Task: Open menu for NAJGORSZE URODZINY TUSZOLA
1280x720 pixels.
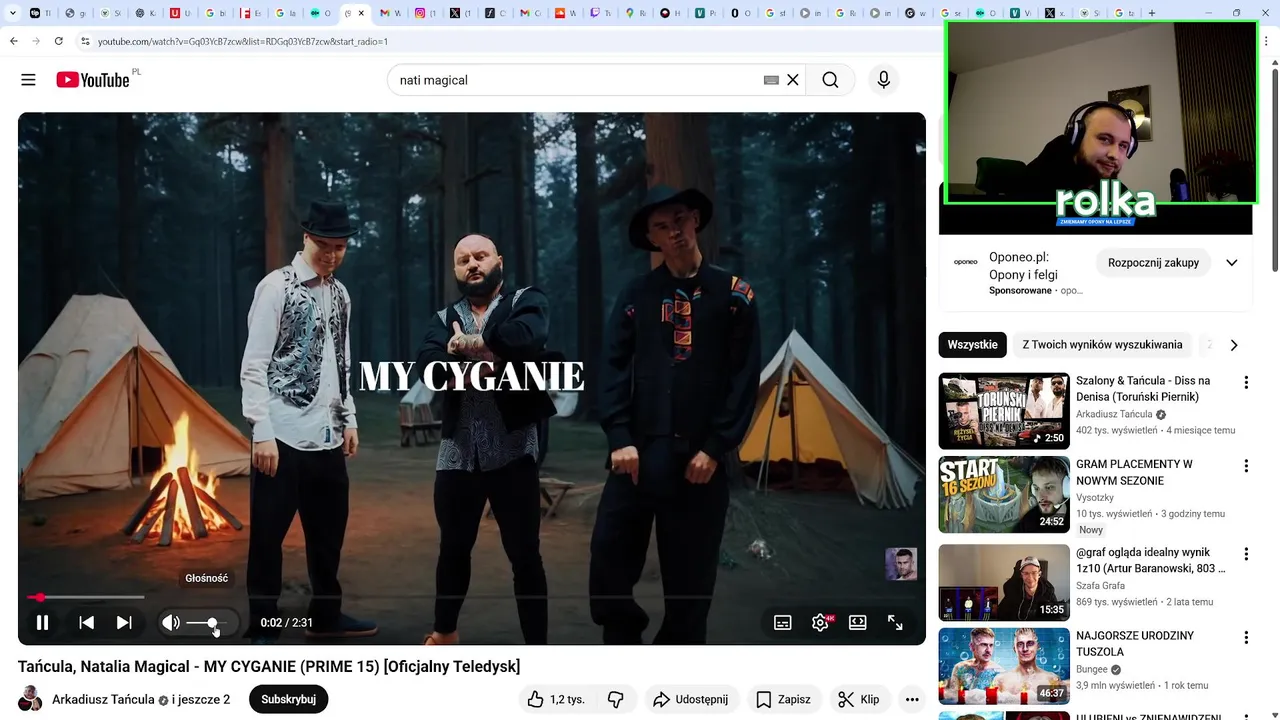Action: click(x=1246, y=637)
